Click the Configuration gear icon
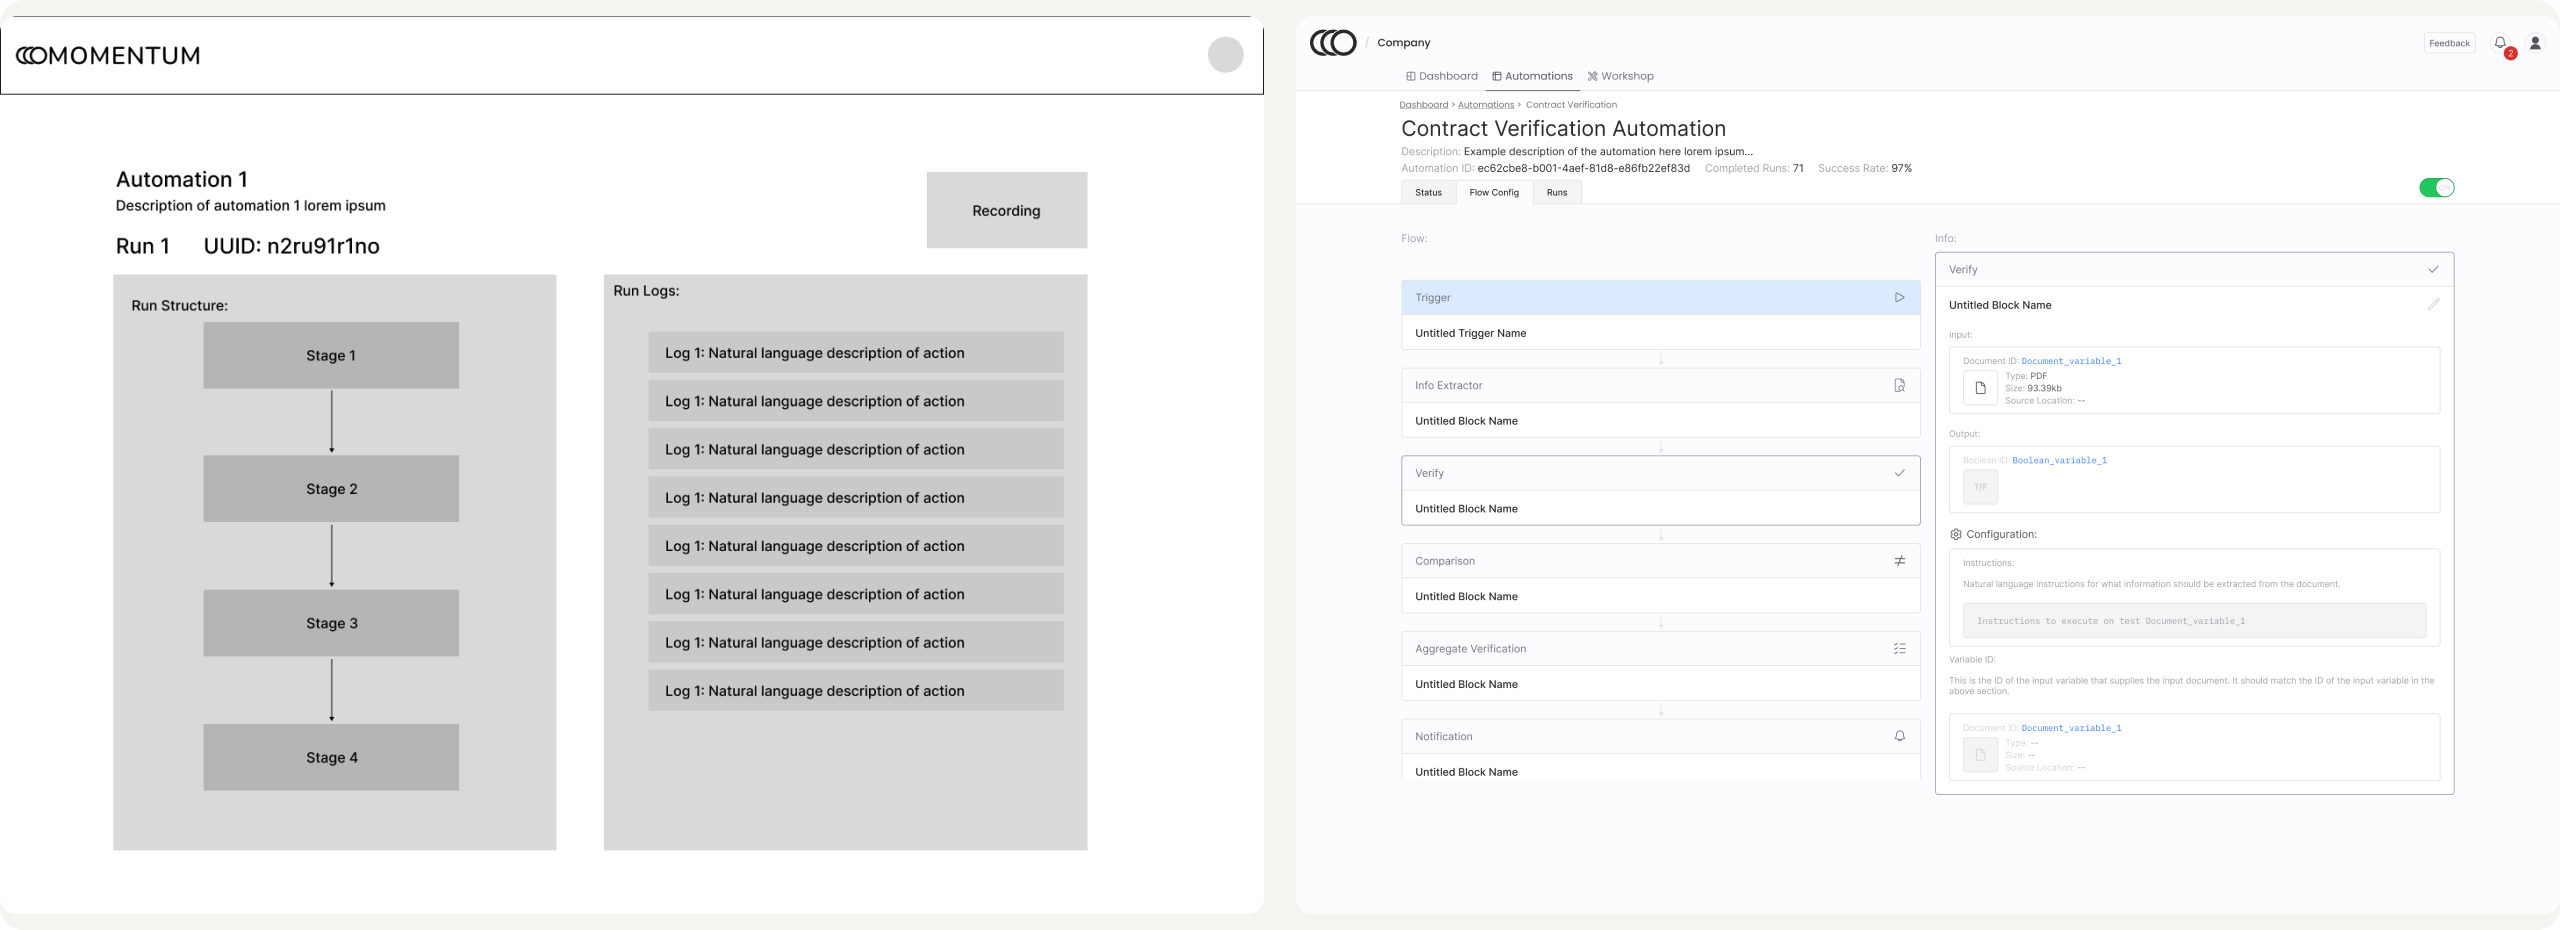The width and height of the screenshot is (2560, 930). pyautogui.click(x=1956, y=534)
